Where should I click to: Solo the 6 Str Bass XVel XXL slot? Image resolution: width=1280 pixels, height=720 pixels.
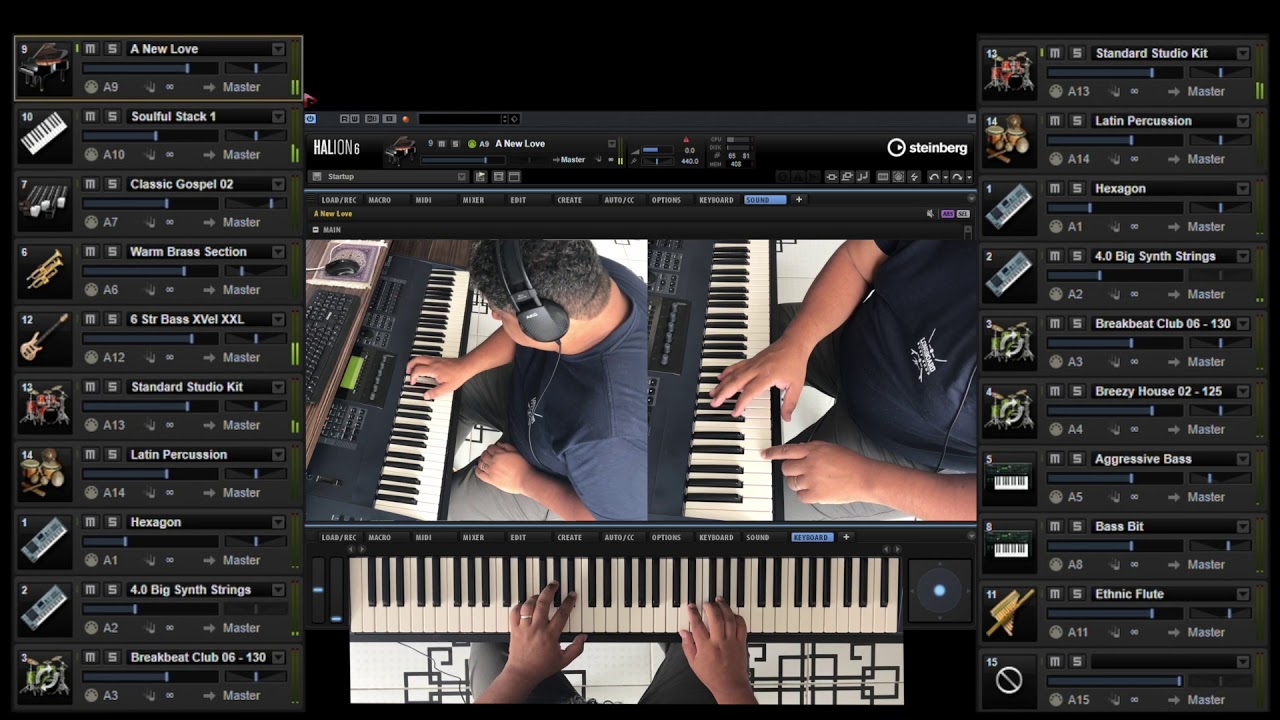click(112, 319)
